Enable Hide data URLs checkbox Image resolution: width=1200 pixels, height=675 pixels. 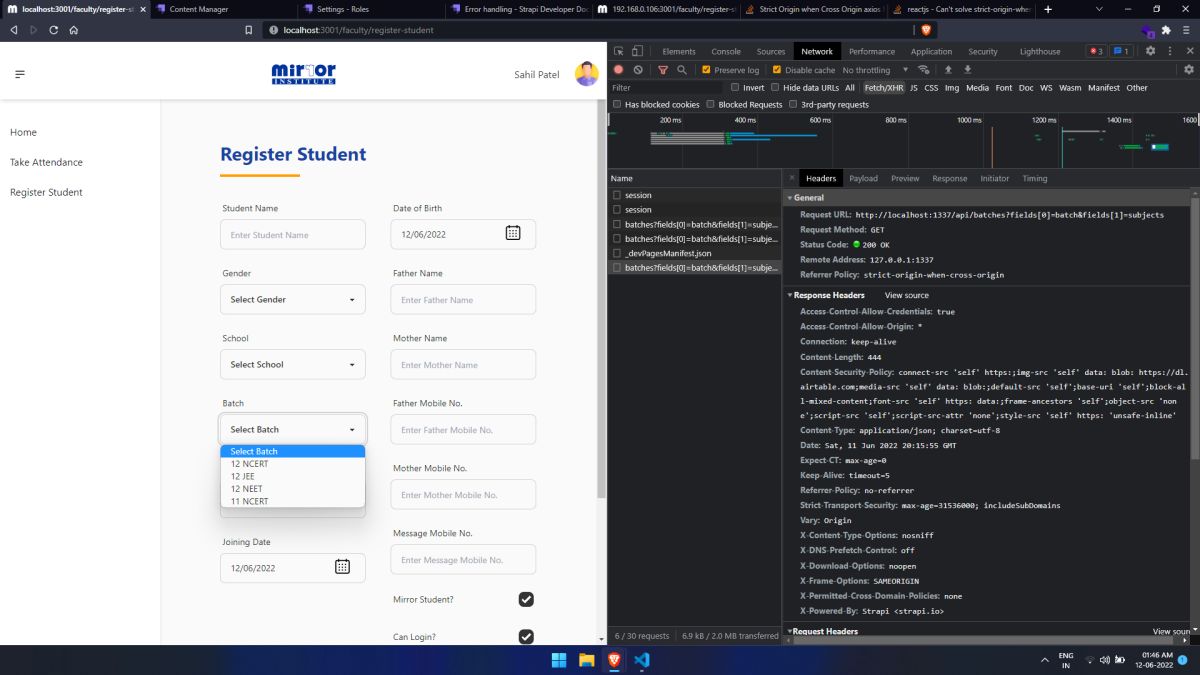[775, 88]
